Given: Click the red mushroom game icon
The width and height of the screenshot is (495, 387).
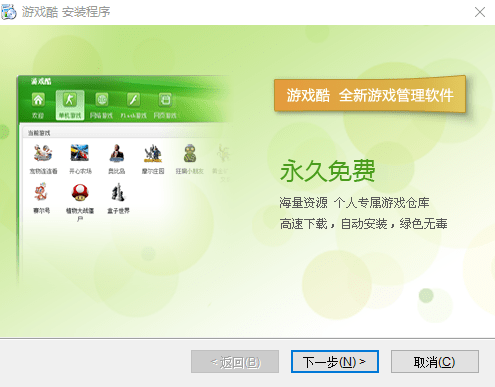Looking at the screenshot, I should pyautogui.click(x=80, y=193).
